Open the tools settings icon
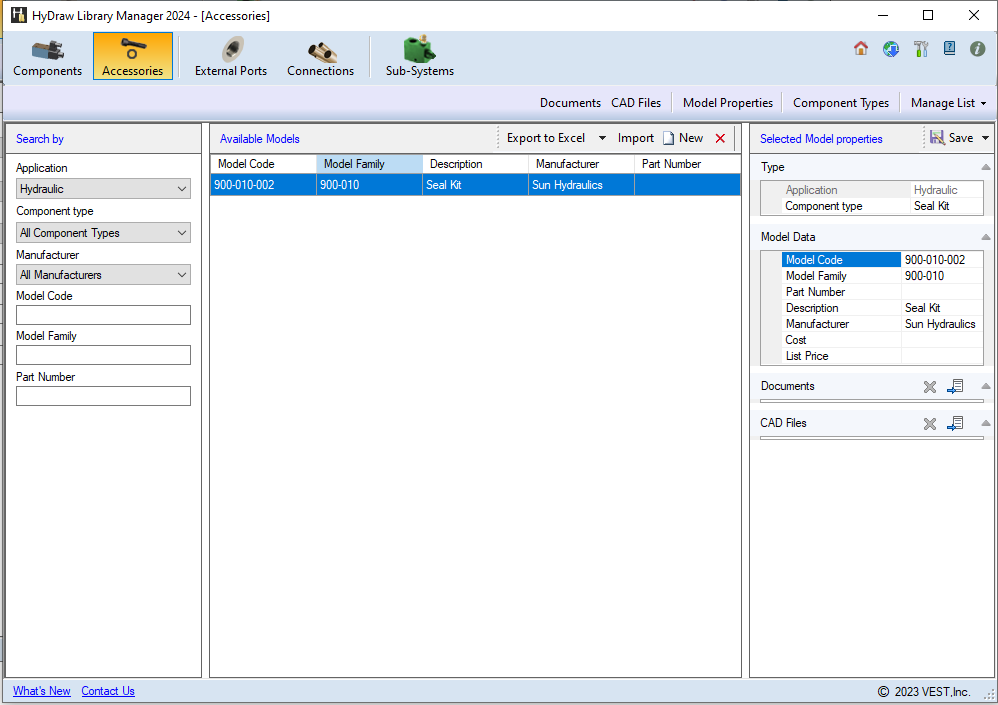 tap(921, 48)
